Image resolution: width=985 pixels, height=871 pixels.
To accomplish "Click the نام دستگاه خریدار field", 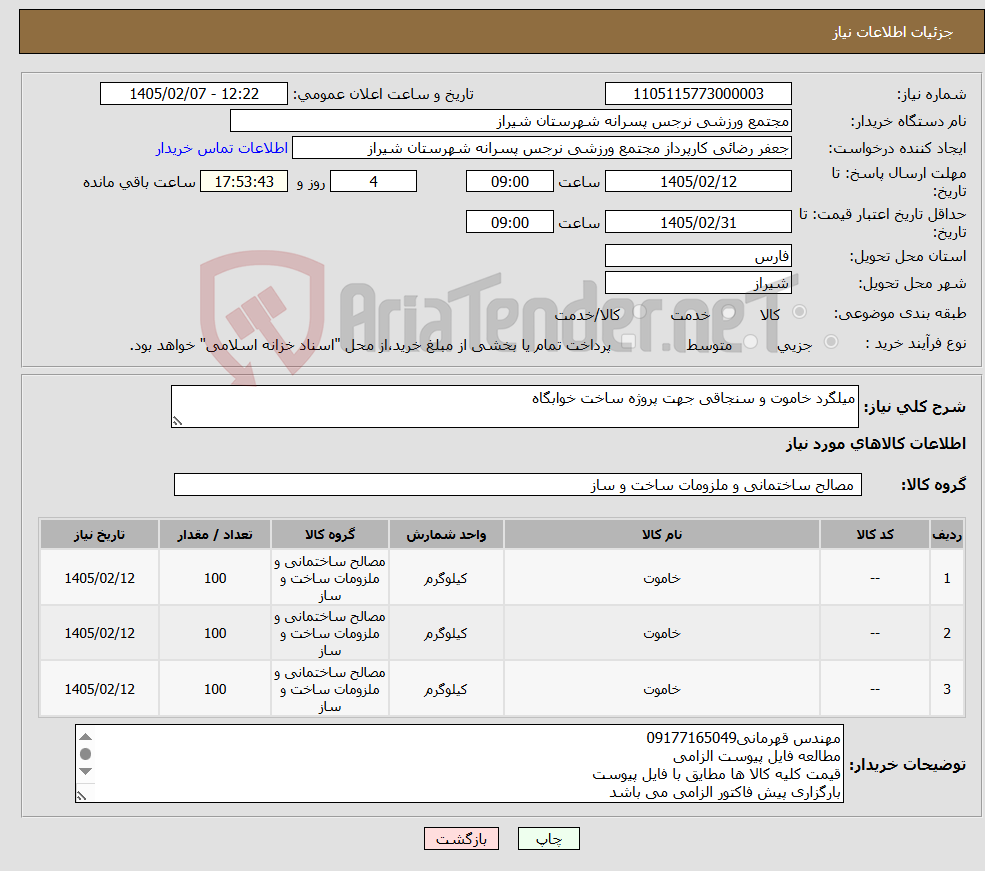I will pyautogui.click(x=511, y=121).
